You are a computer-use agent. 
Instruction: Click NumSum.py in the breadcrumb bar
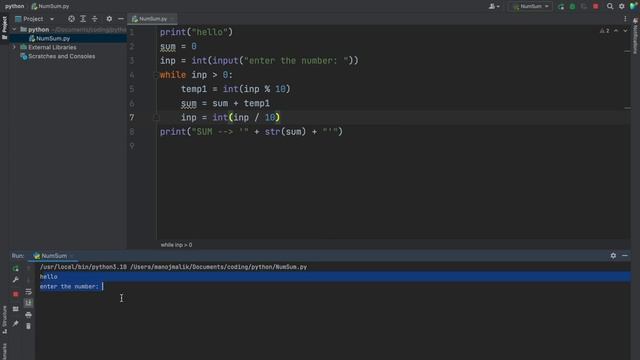point(50,7)
